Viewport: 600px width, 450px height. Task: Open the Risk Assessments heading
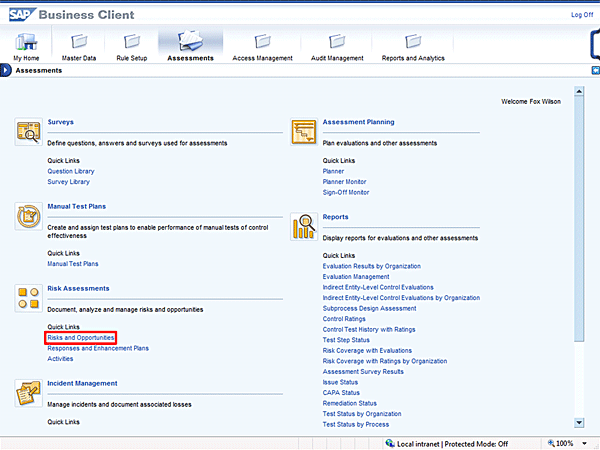[78, 289]
